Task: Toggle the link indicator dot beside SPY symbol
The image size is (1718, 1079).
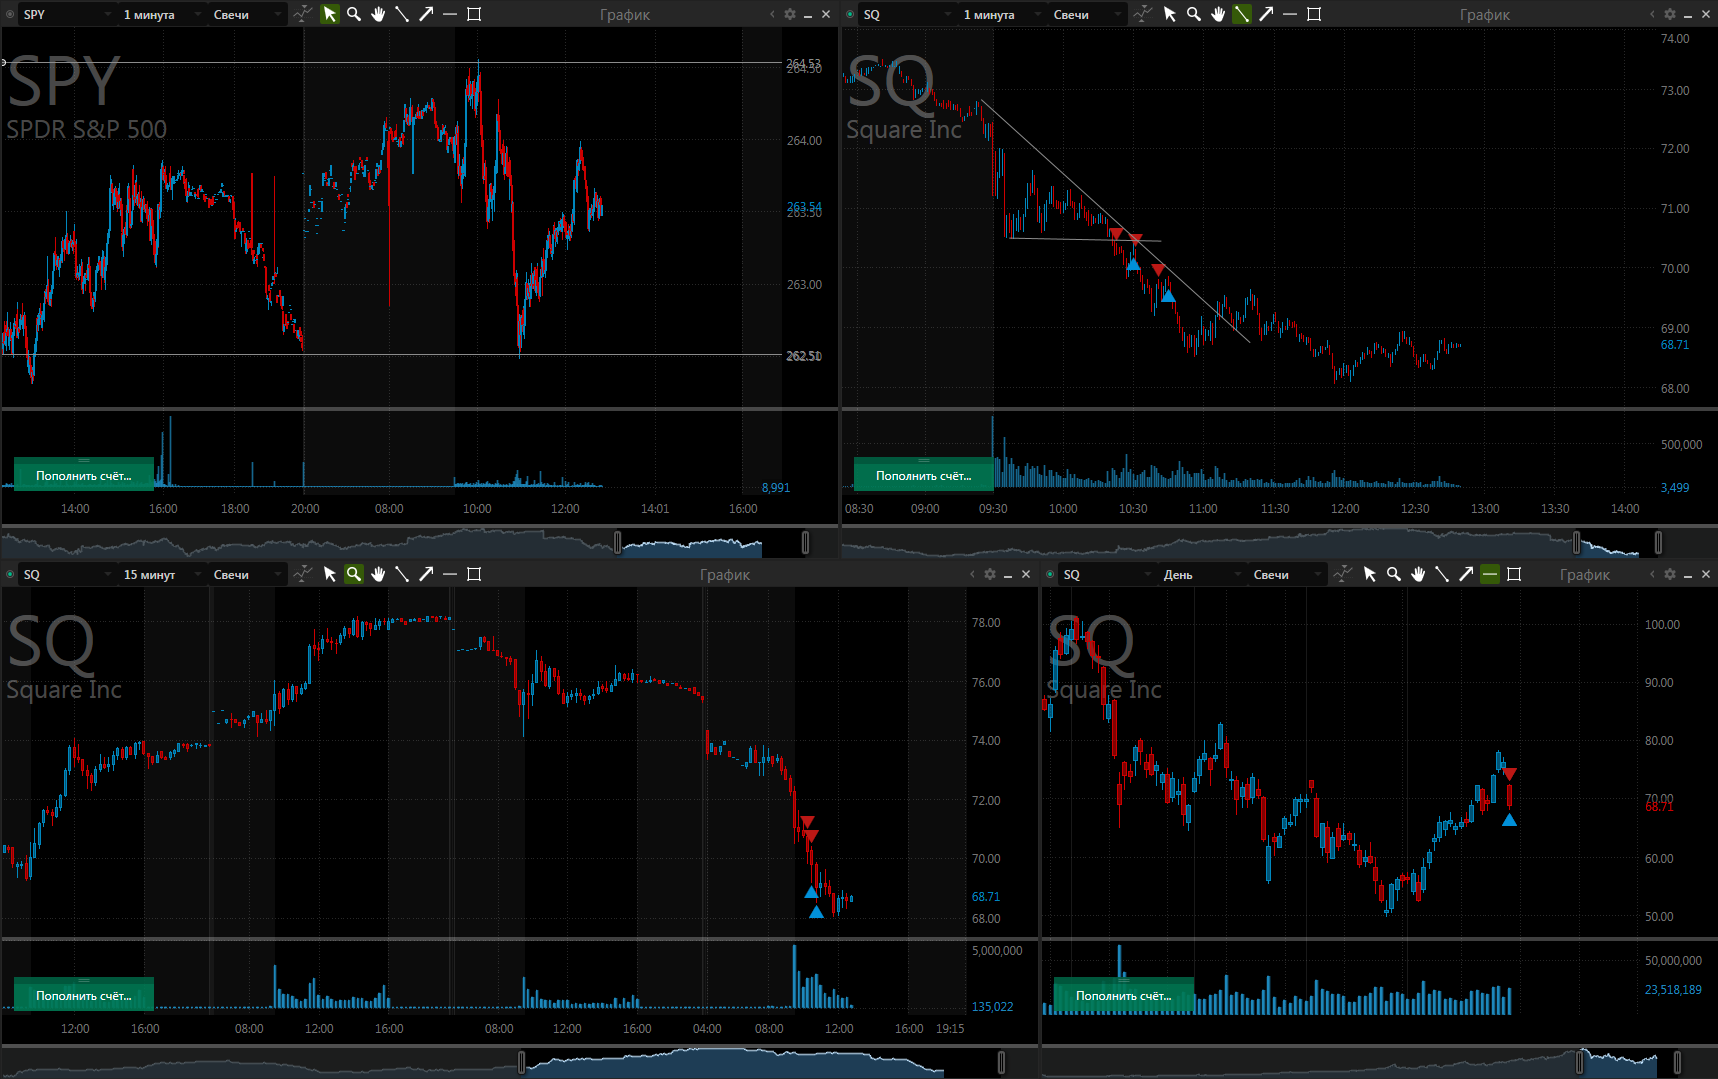Action: pos(10,14)
